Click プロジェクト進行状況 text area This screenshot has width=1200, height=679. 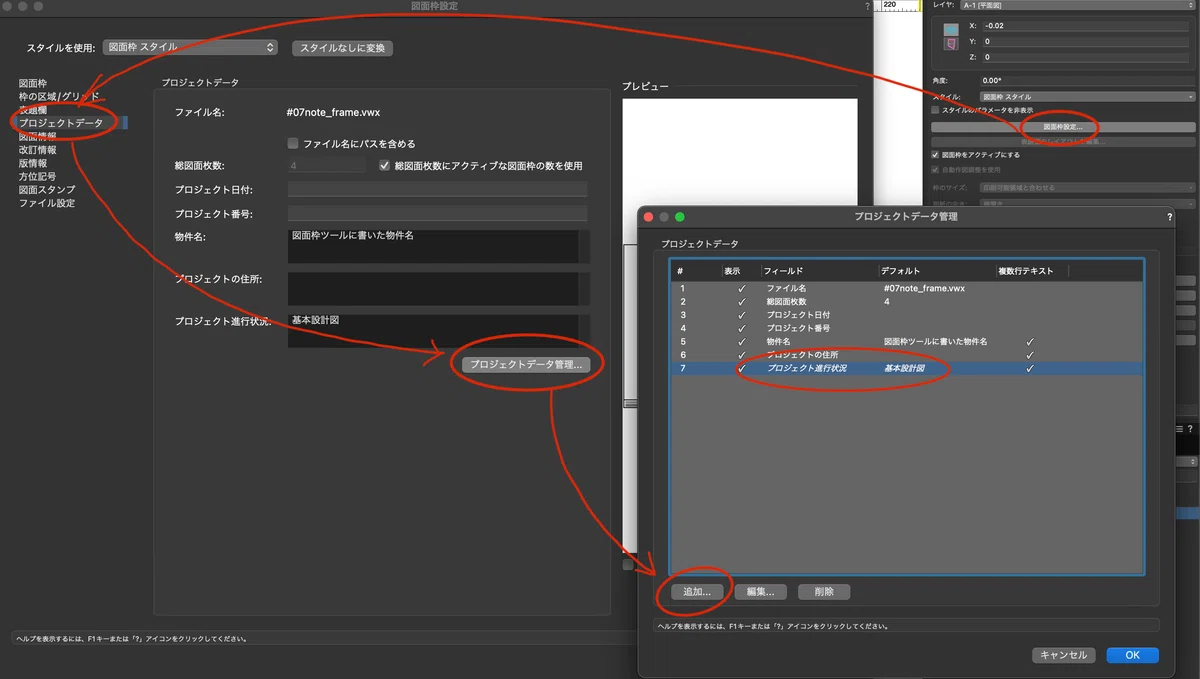coord(433,331)
